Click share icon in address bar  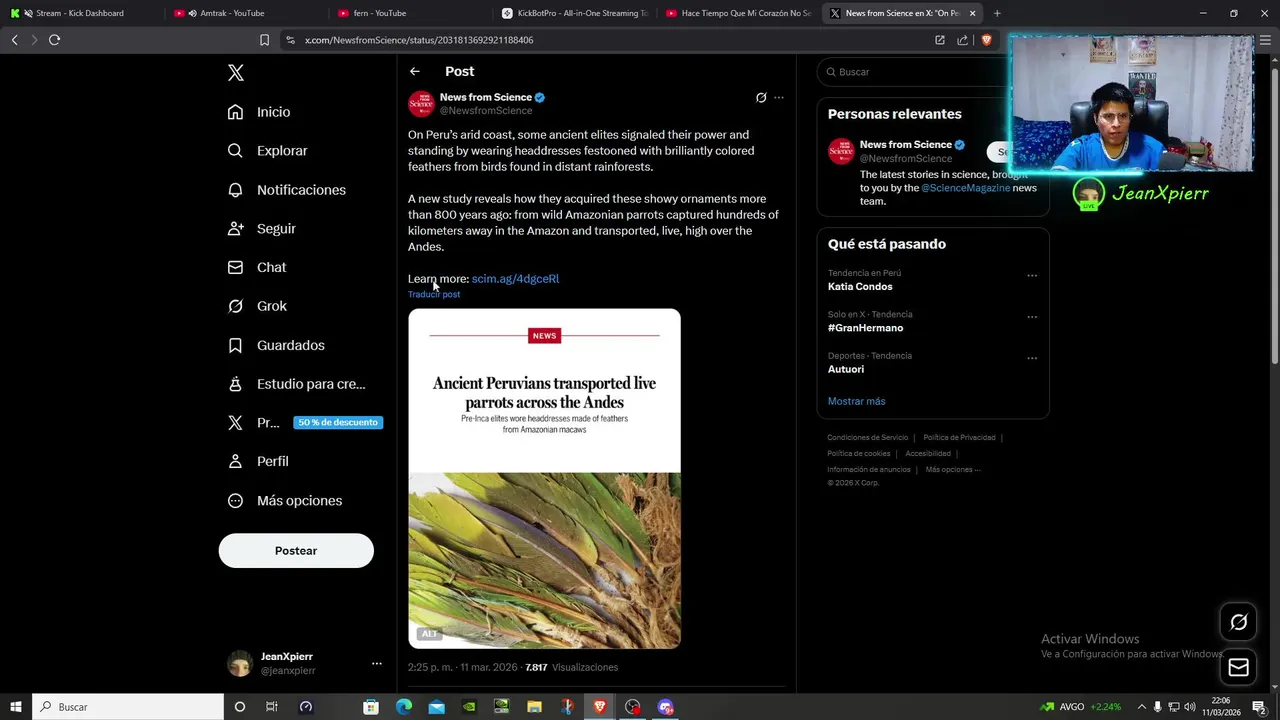pyautogui.click(x=962, y=40)
